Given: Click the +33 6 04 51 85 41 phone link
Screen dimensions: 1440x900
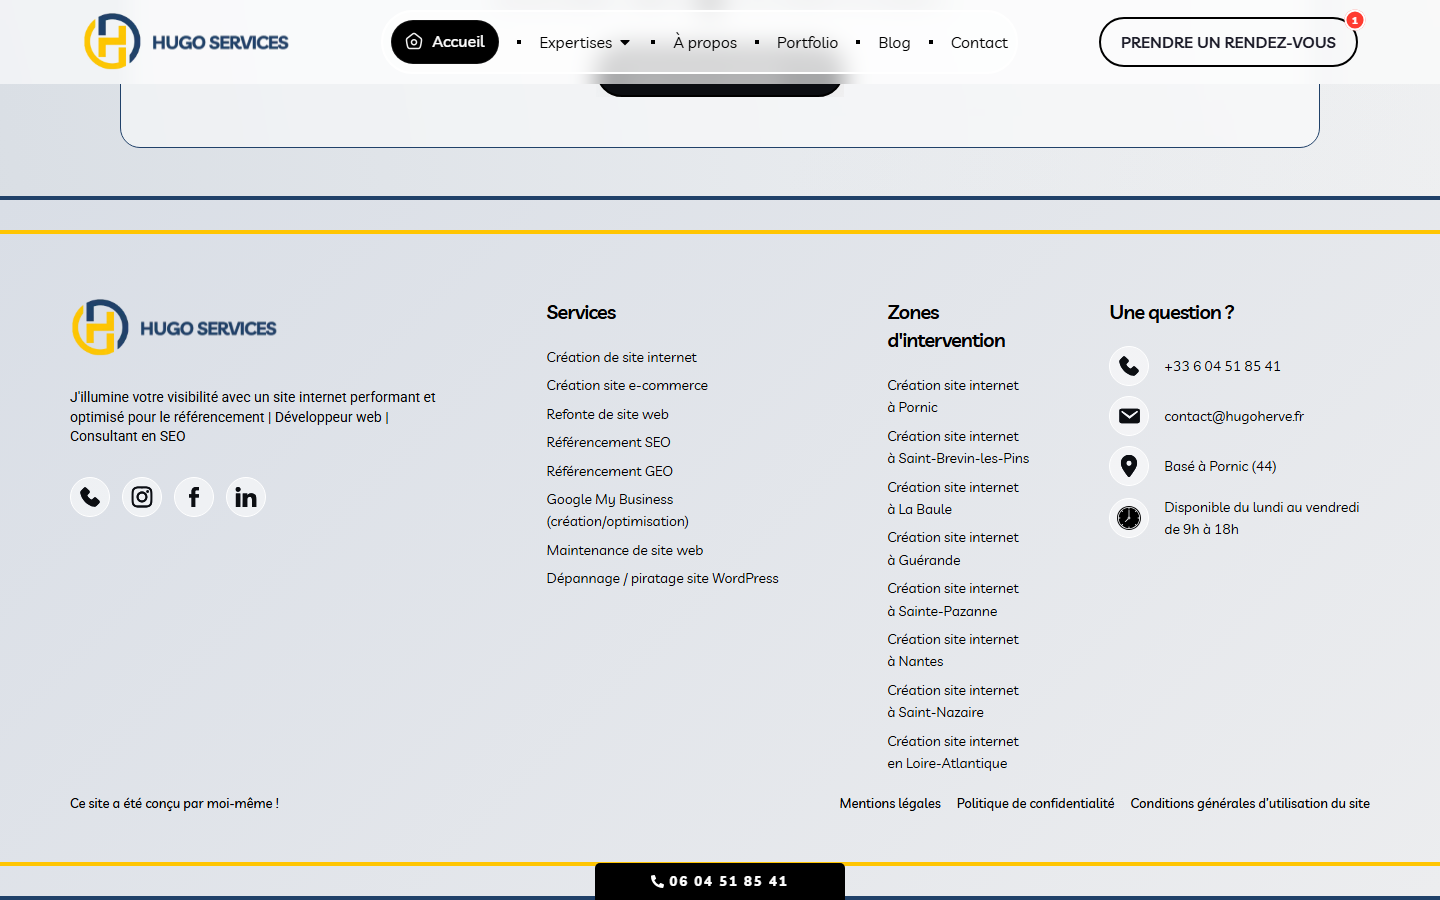Looking at the screenshot, I should click(1222, 366).
